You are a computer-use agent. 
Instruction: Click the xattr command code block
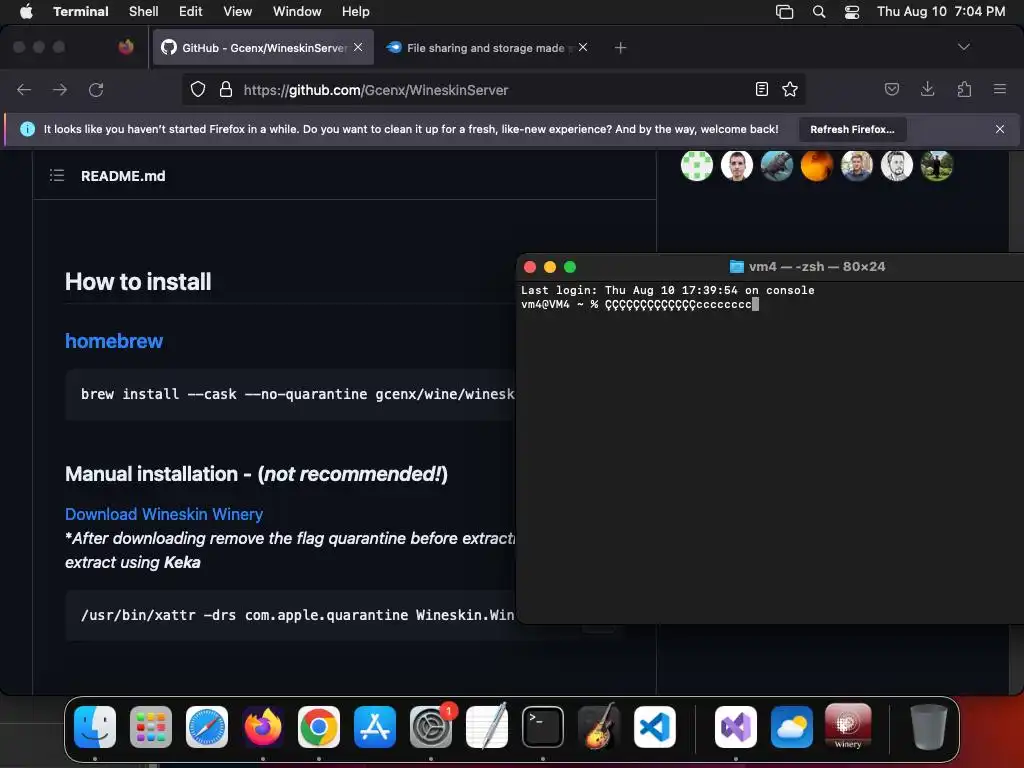point(291,615)
